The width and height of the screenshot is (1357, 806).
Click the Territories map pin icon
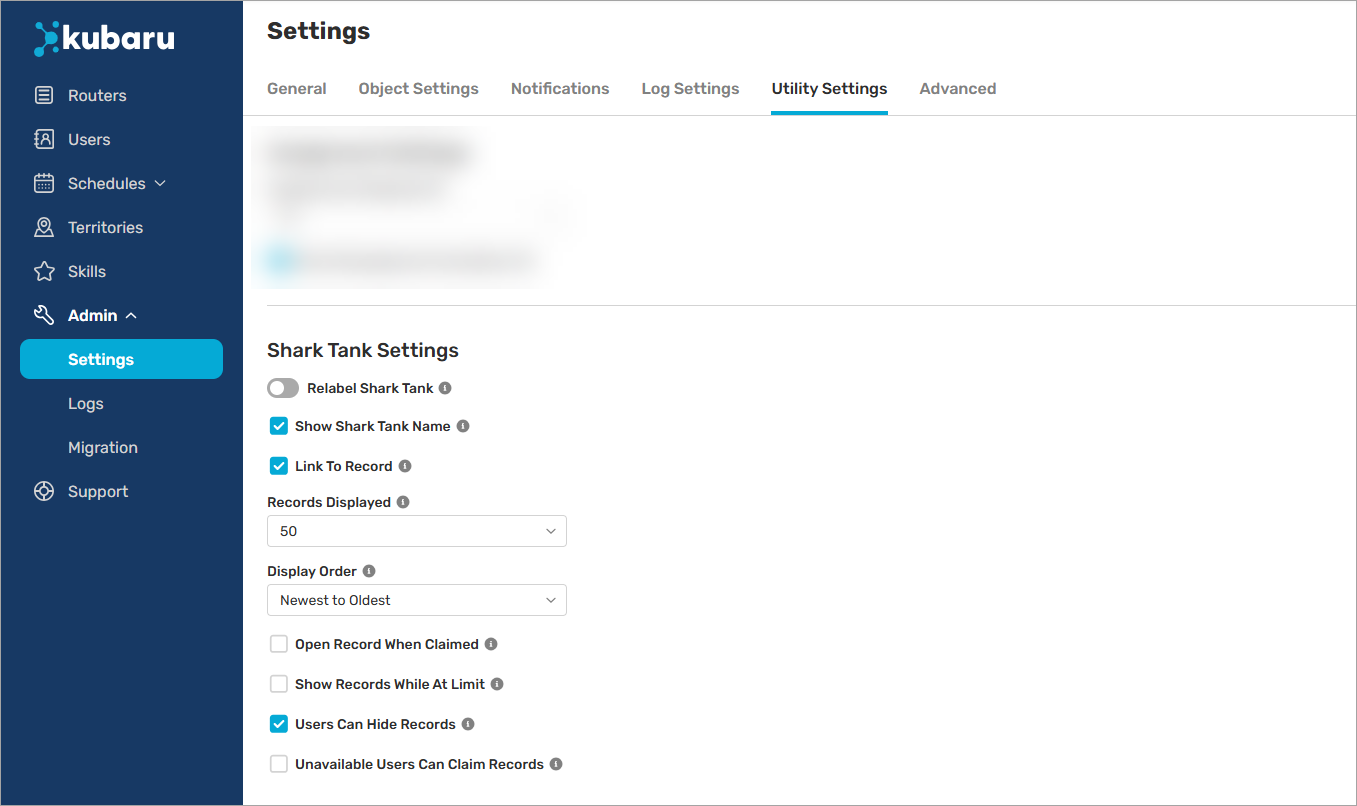click(44, 228)
